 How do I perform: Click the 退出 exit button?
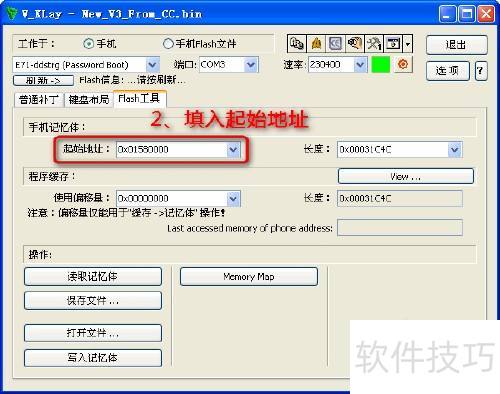456,45
